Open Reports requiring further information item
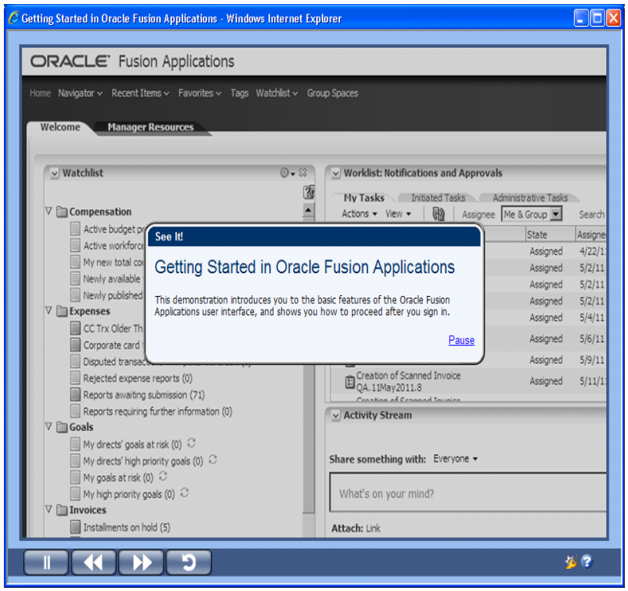Image resolution: width=628 pixels, height=591 pixels. [x=157, y=411]
